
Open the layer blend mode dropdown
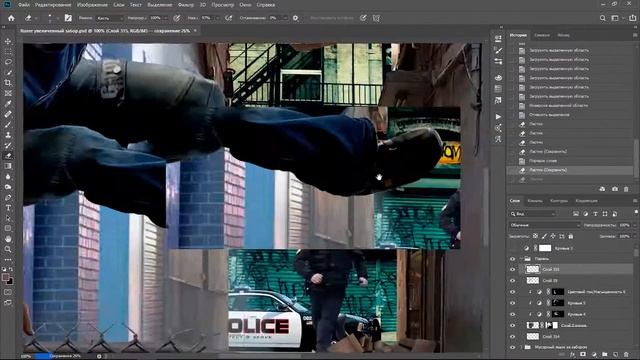coord(544,225)
